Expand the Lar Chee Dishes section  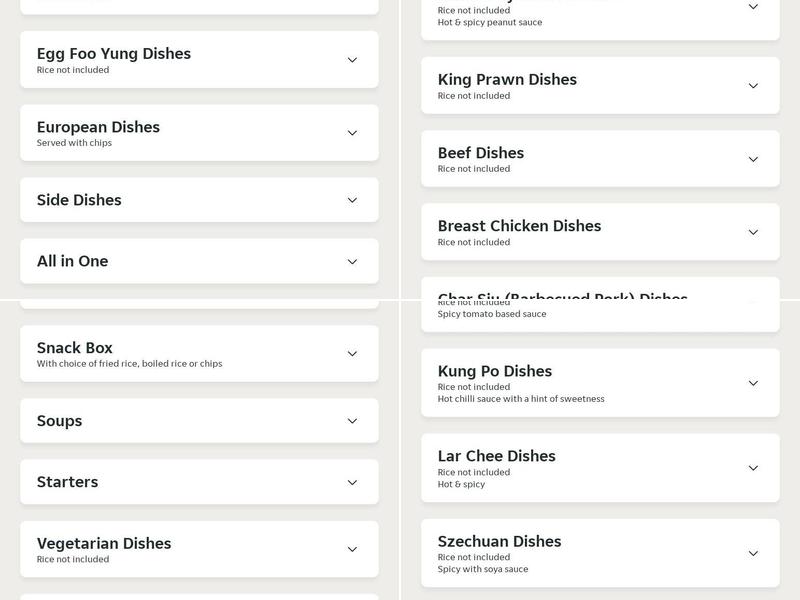[x=598, y=465]
